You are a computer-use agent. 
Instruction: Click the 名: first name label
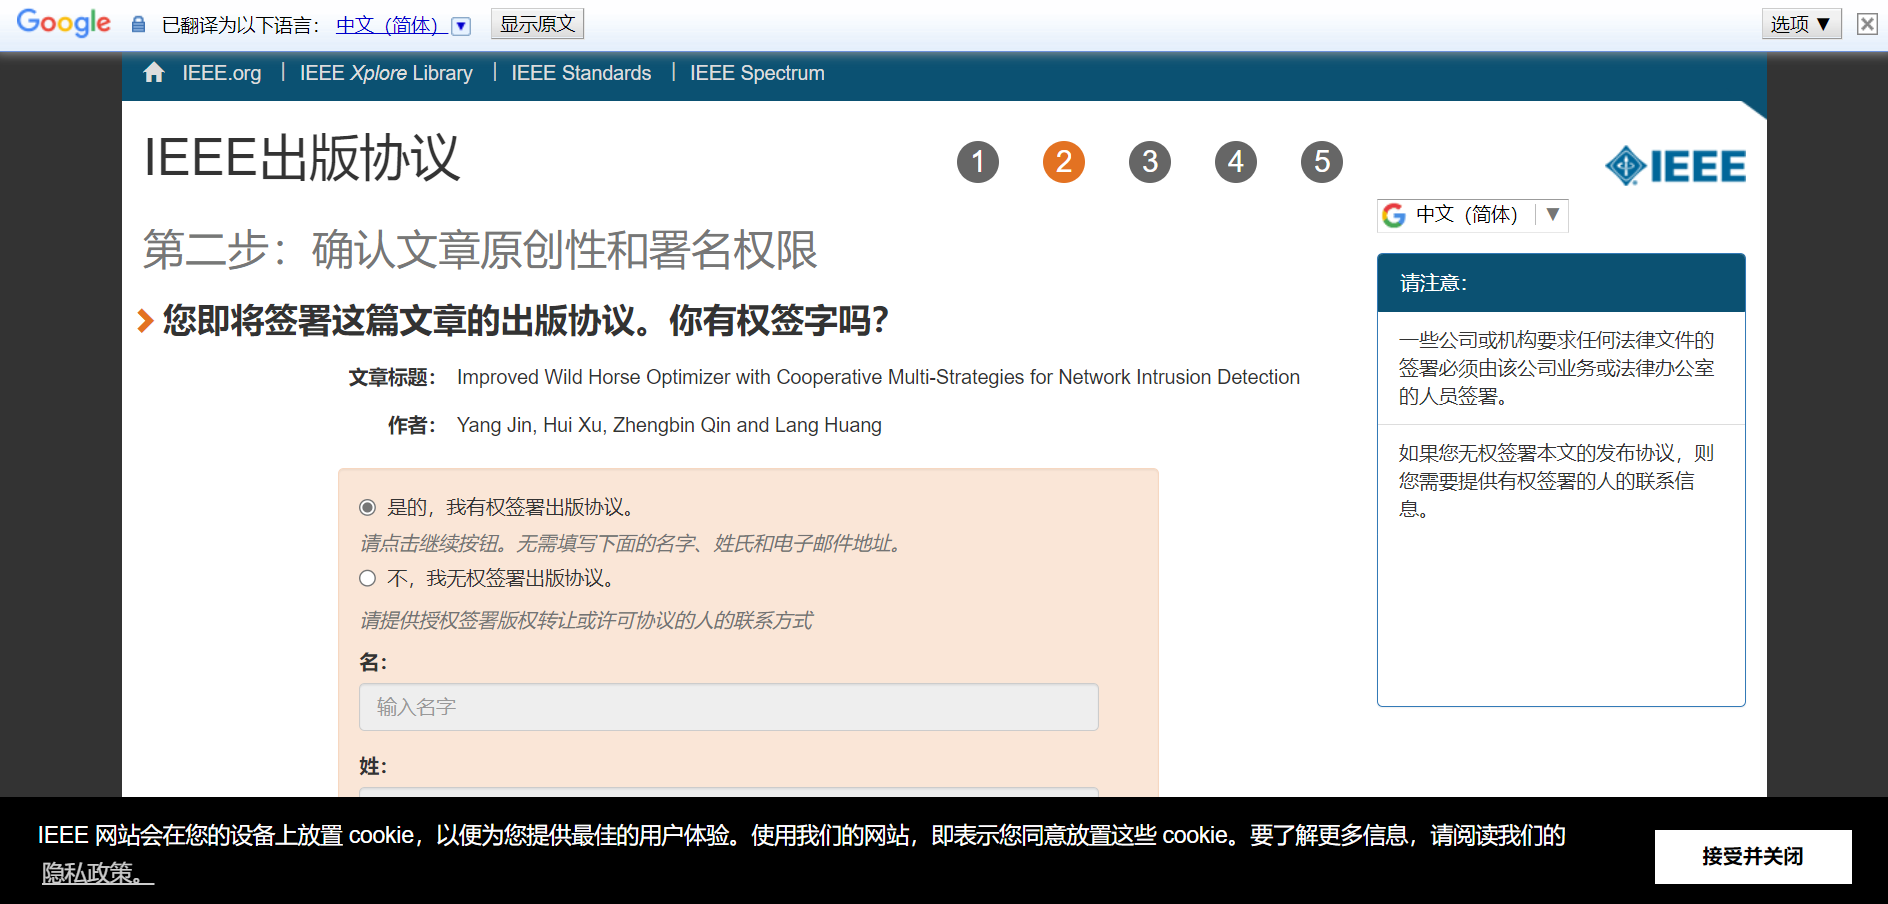point(373,662)
